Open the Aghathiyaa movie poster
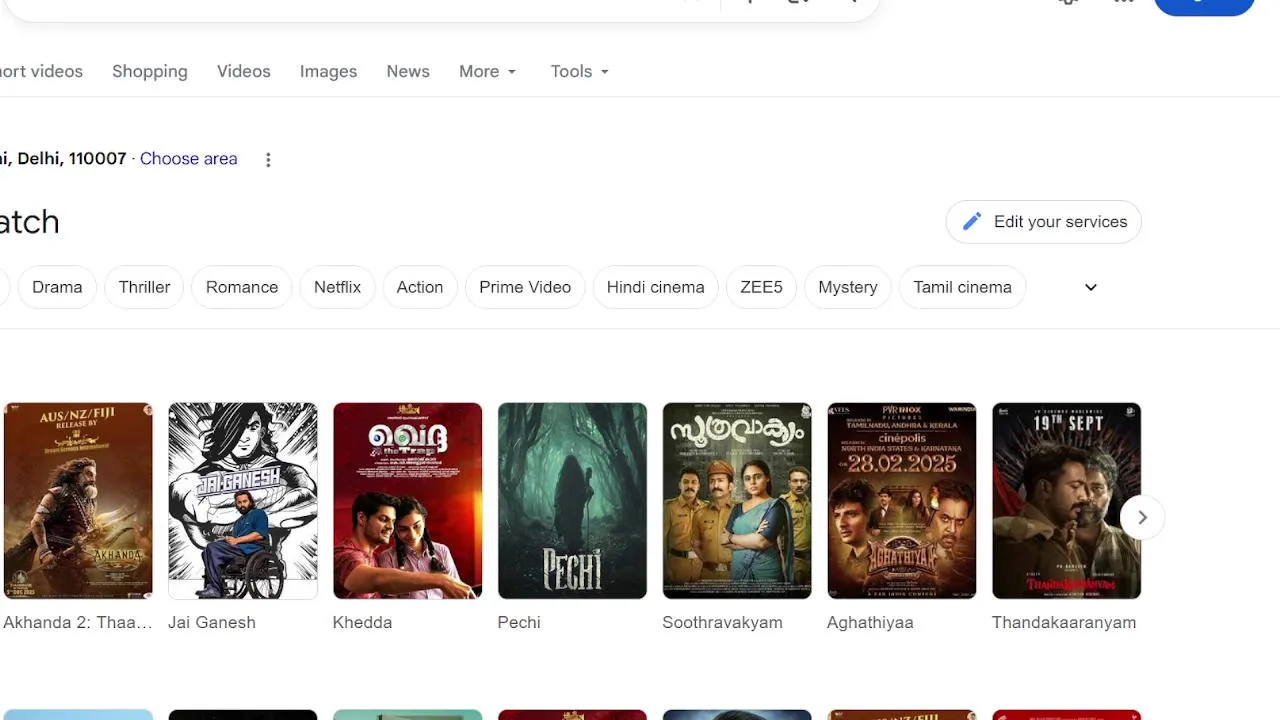Image resolution: width=1280 pixels, height=720 pixels. (x=901, y=501)
